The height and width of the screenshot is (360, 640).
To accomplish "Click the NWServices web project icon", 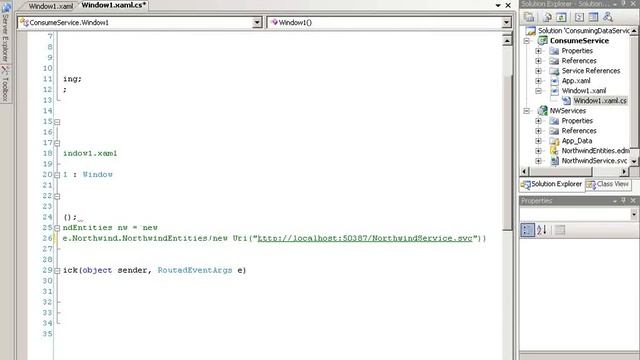I will point(542,111).
